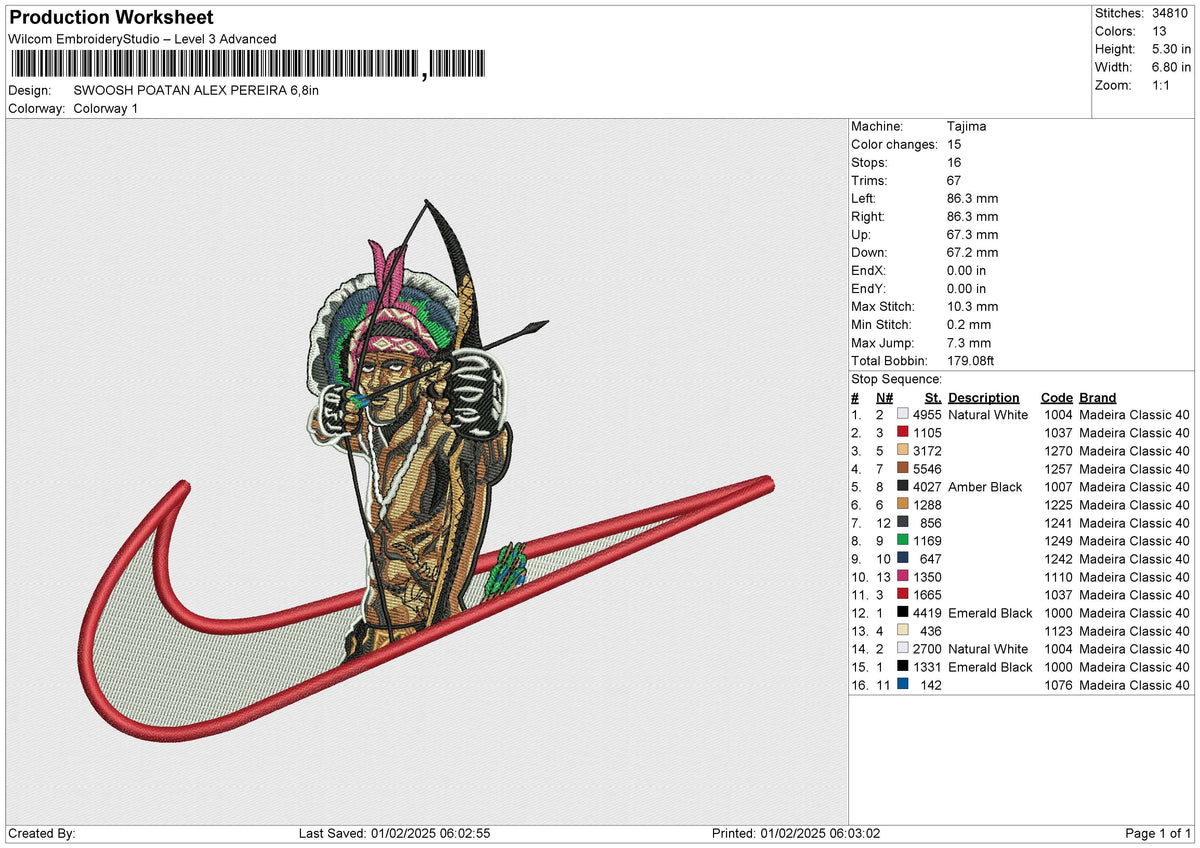Screen dimensions: 1200x848
Task: Select the dark gray swatch beside 856
Action: click(x=903, y=522)
